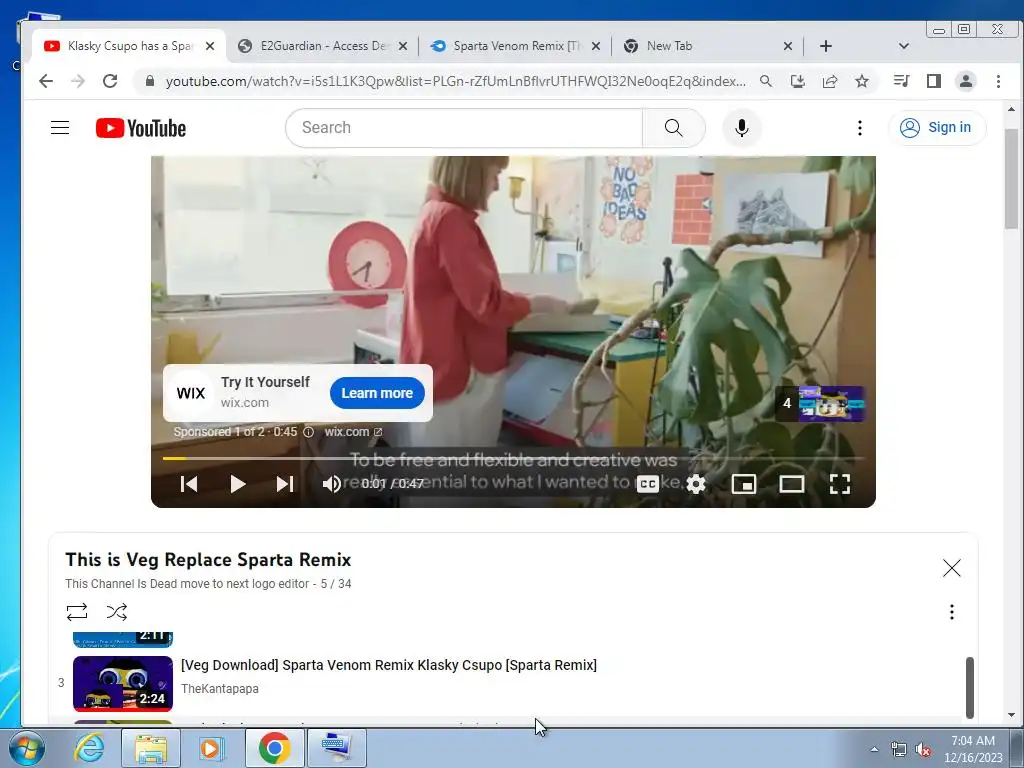The width and height of the screenshot is (1024, 768).
Task: Open the playlist three-dot options menu
Action: point(952,612)
